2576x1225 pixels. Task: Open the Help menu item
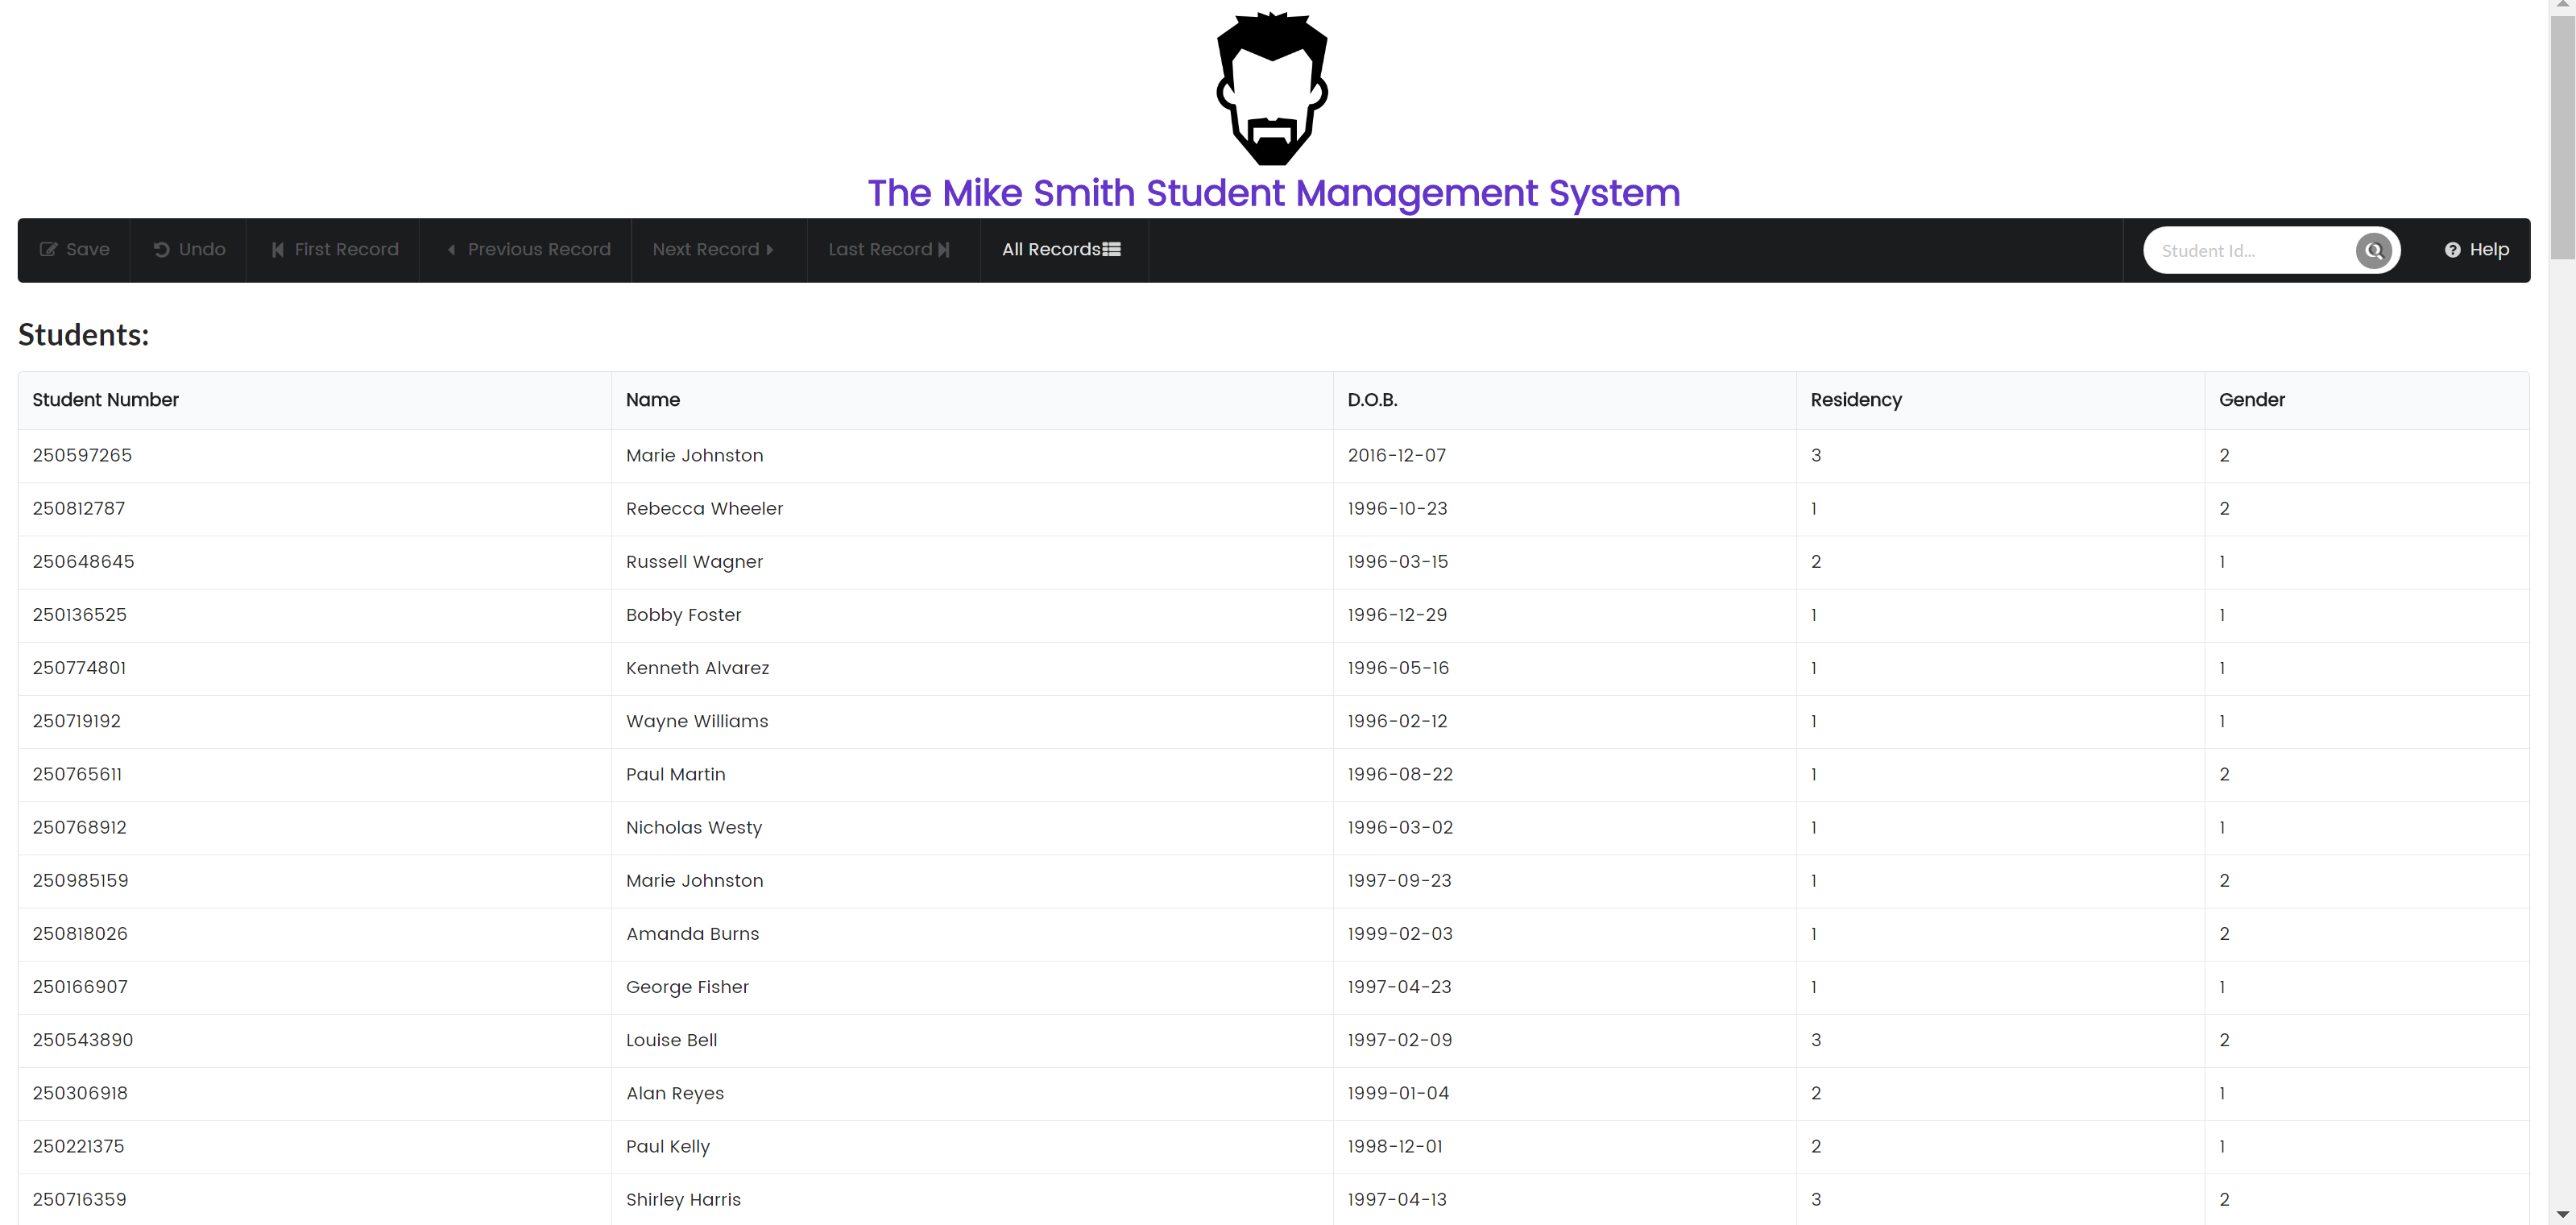(x=2476, y=250)
